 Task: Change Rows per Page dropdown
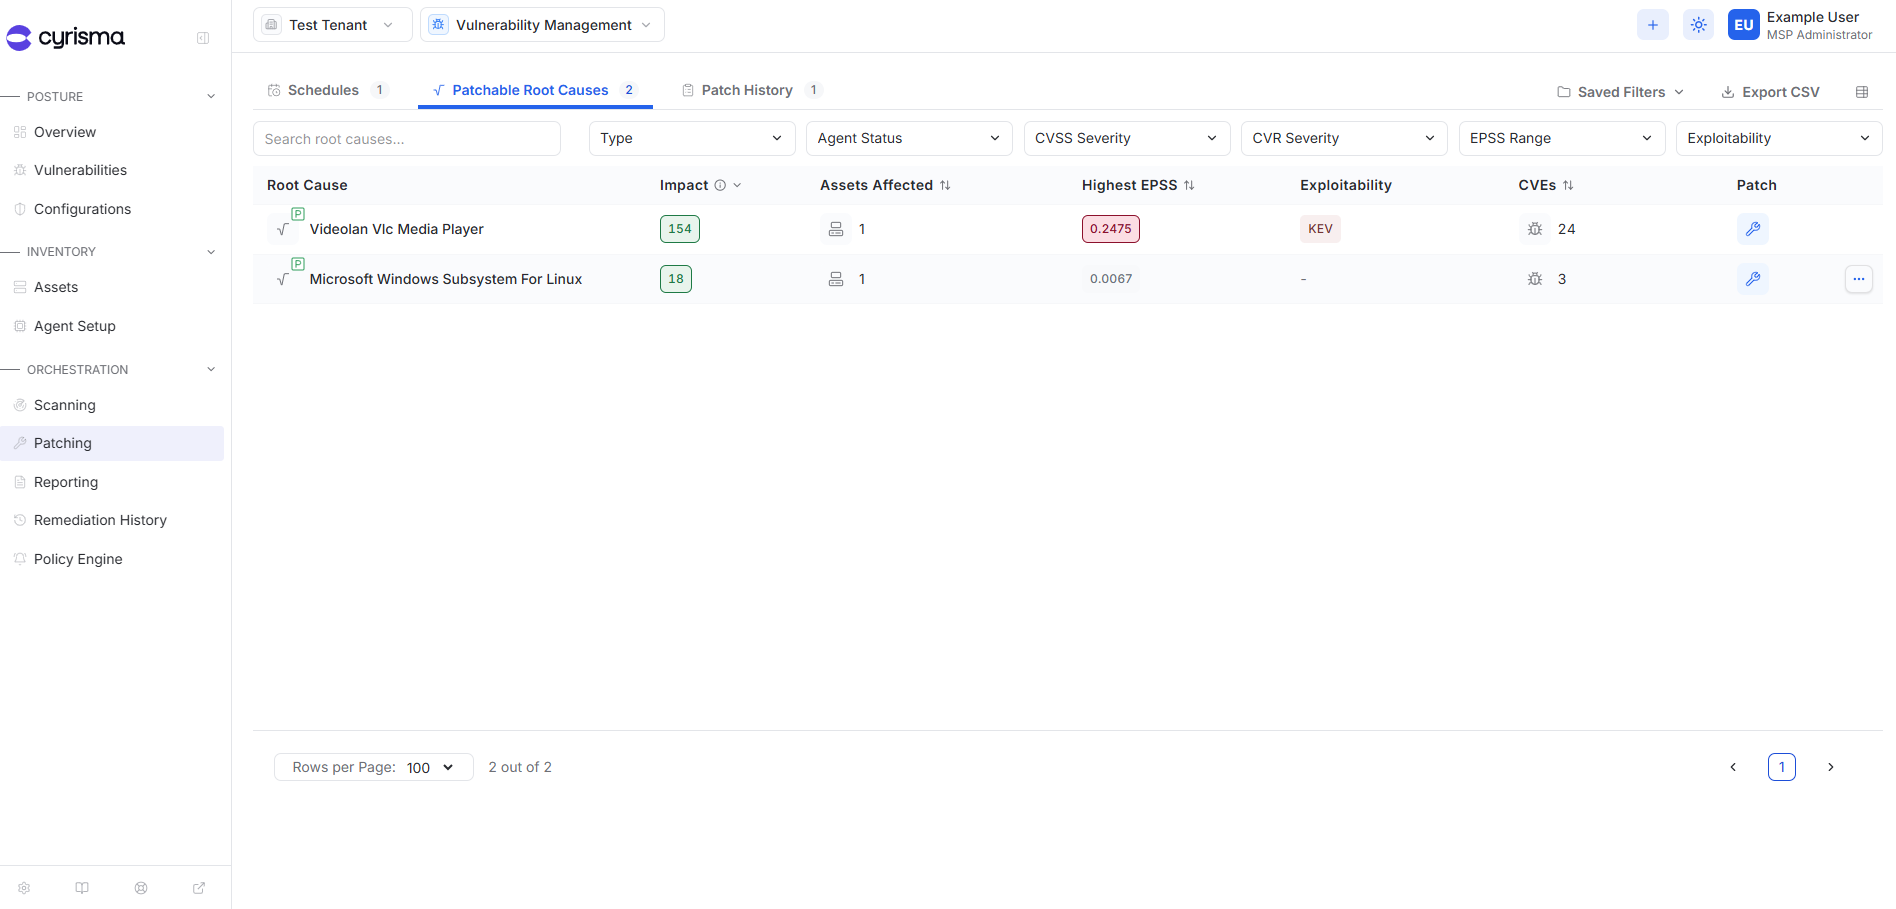pos(374,767)
